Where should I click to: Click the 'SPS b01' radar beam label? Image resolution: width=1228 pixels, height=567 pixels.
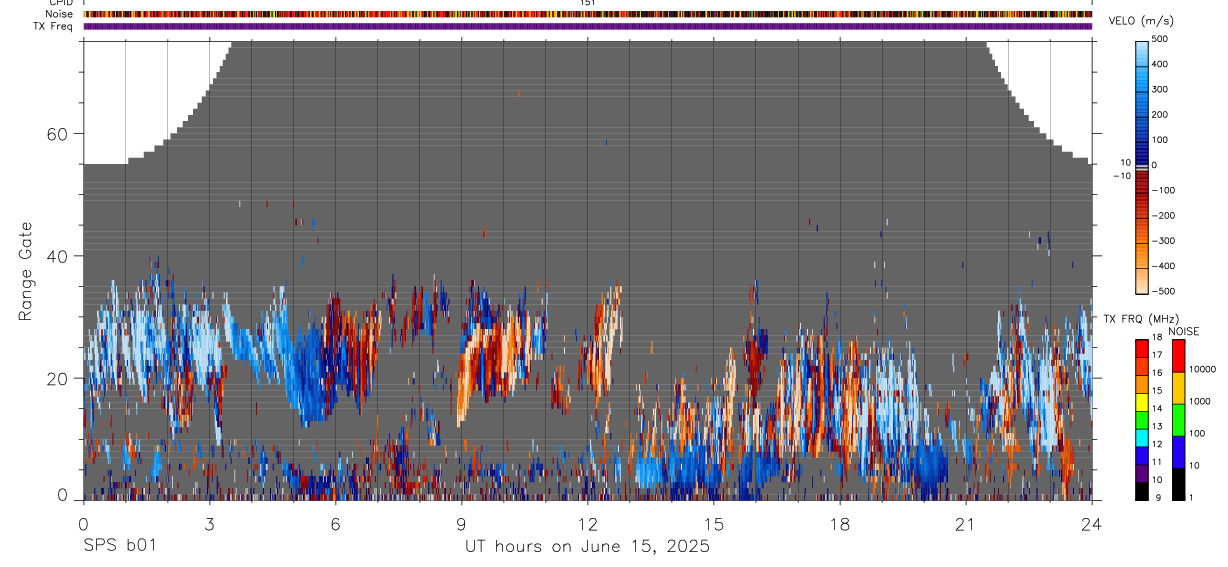[x=118, y=547]
